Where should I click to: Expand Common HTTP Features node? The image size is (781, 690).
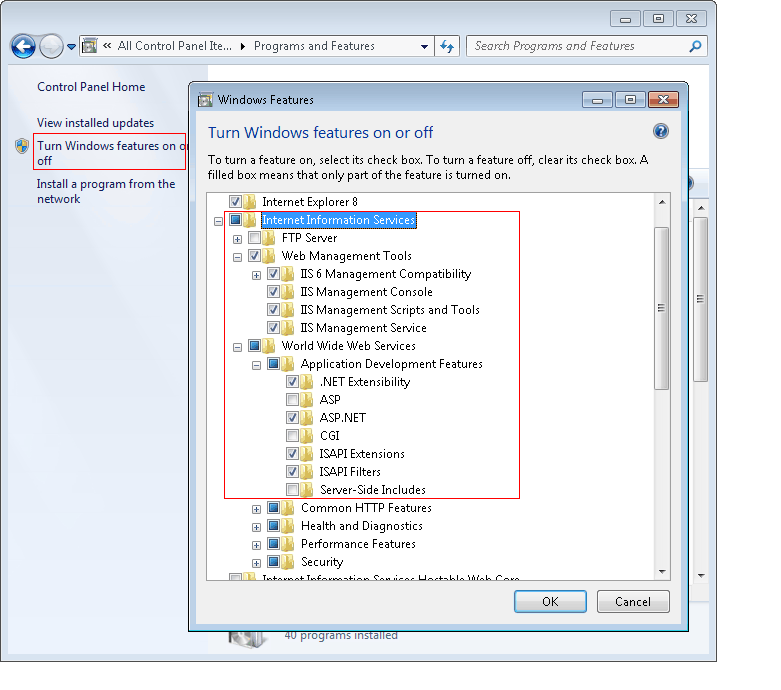[x=256, y=509]
